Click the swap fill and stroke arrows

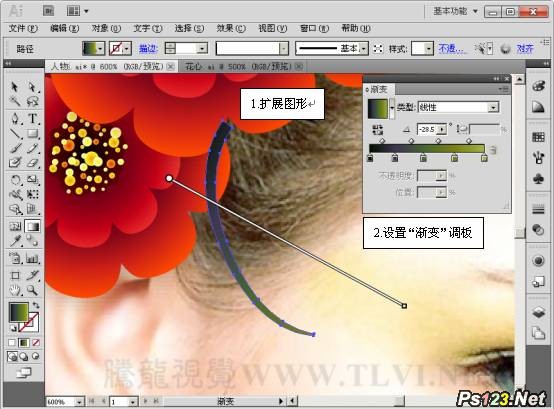click(x=36, y=305)
